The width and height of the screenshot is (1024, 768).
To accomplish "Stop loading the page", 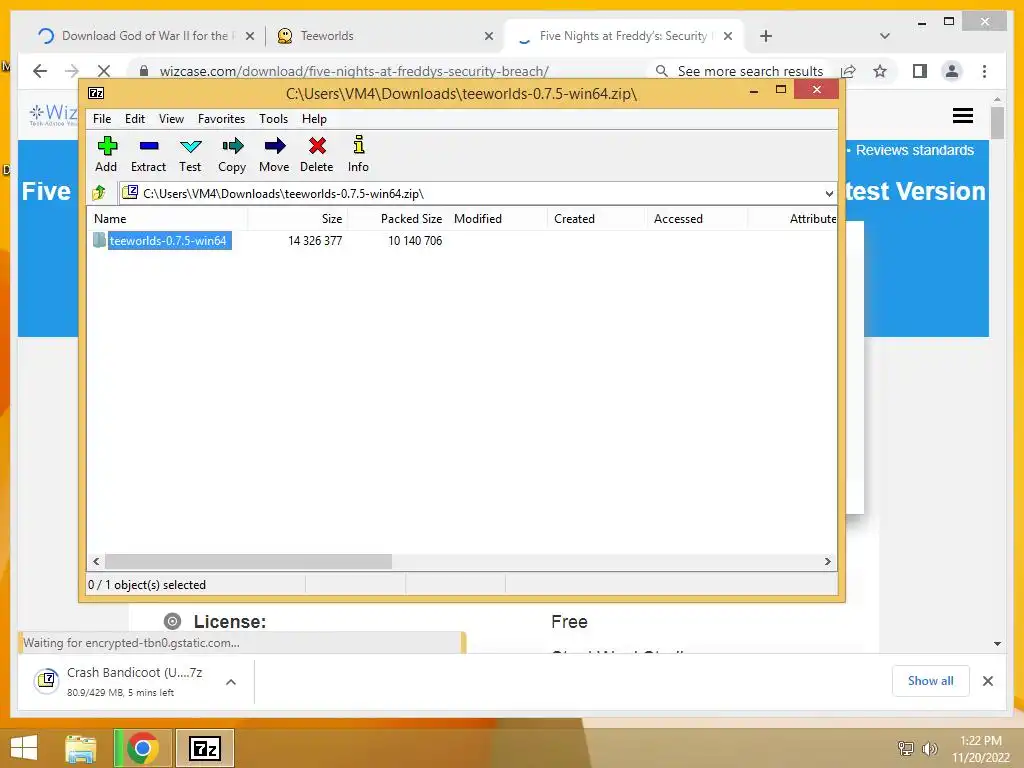I will click(104, 71).
